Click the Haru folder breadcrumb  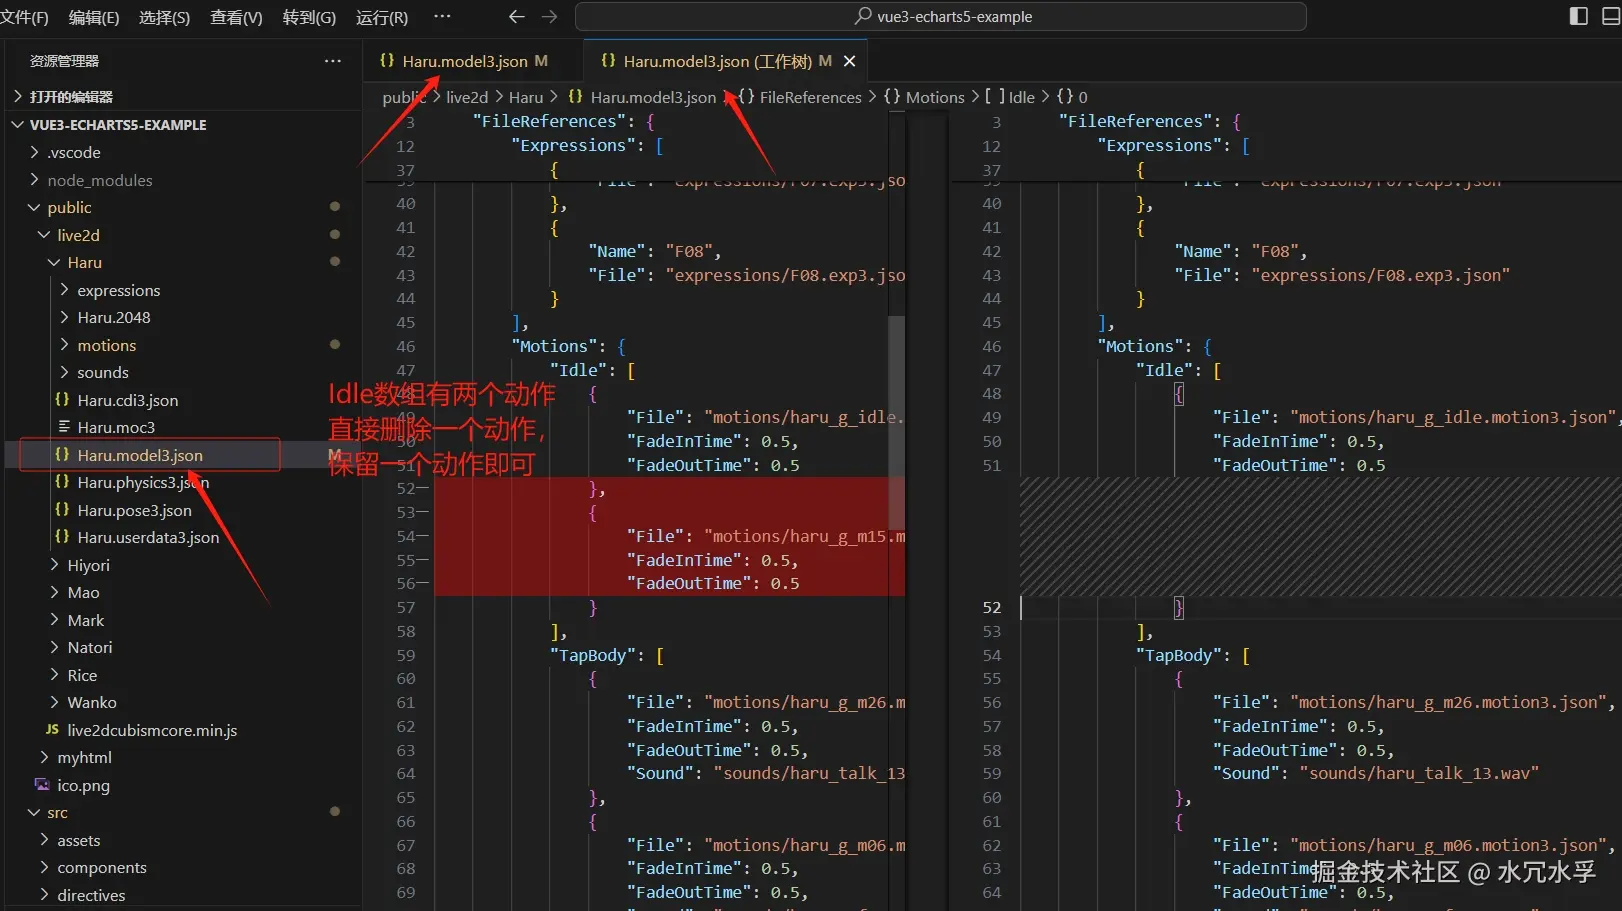coord(526,97)
